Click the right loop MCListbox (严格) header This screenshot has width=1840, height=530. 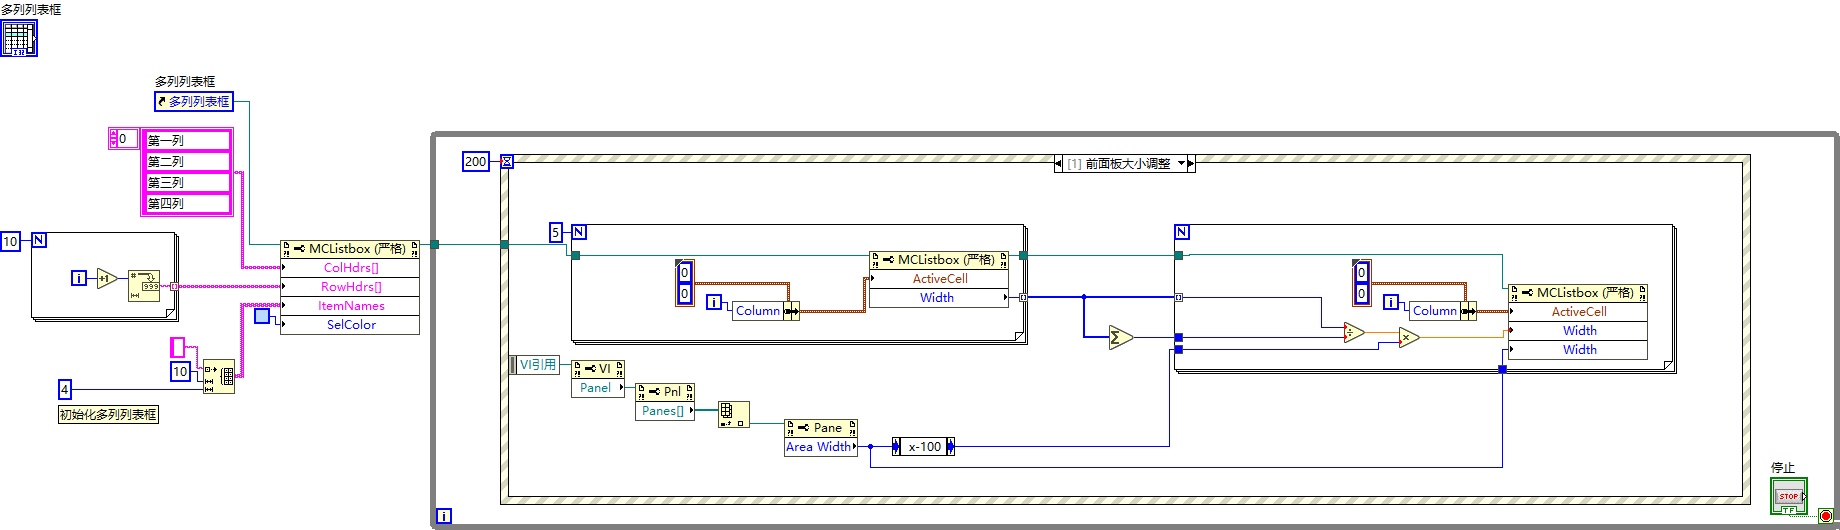(x=1578, y=293)
